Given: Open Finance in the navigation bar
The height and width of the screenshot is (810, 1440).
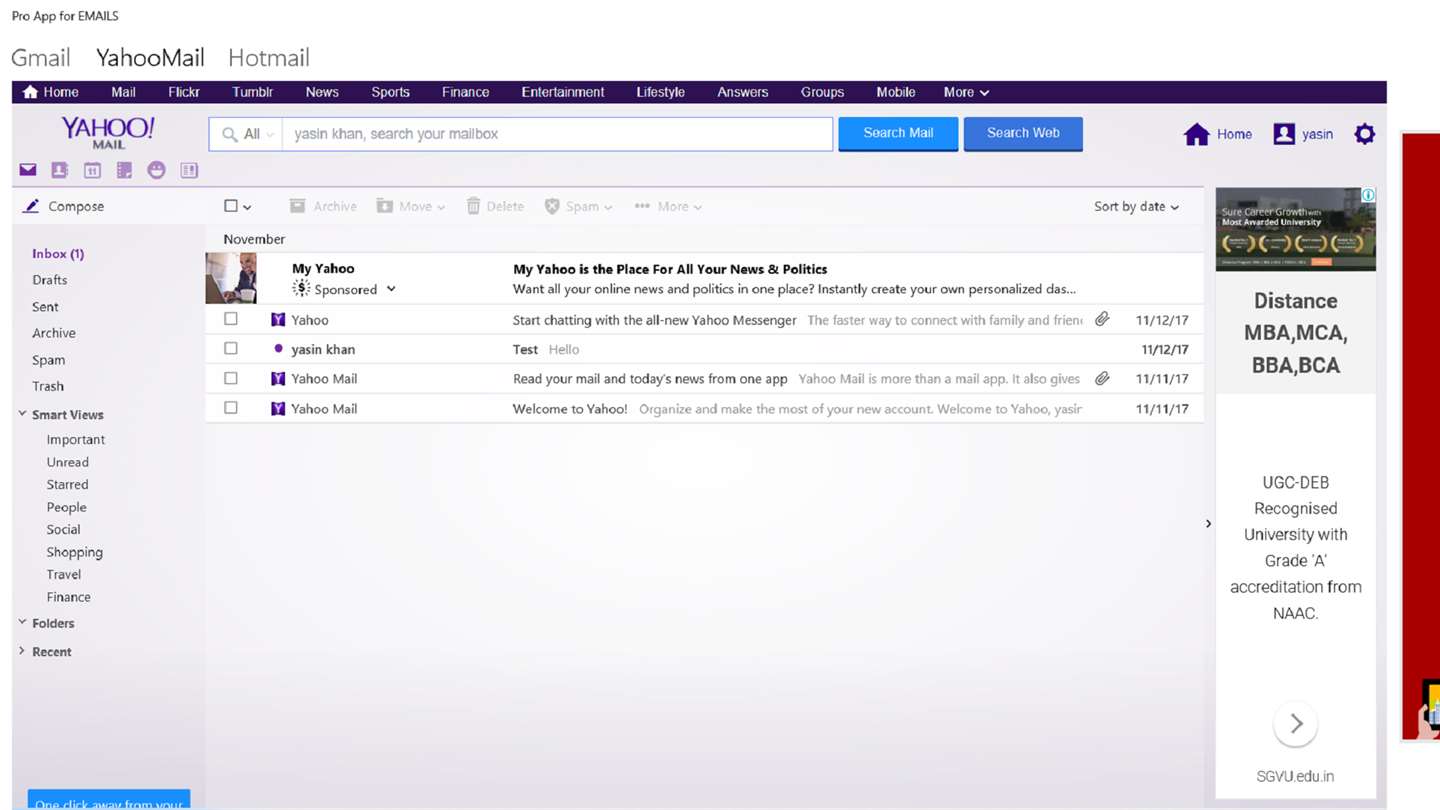Looking at the screenshot, I should coord(466,92).
